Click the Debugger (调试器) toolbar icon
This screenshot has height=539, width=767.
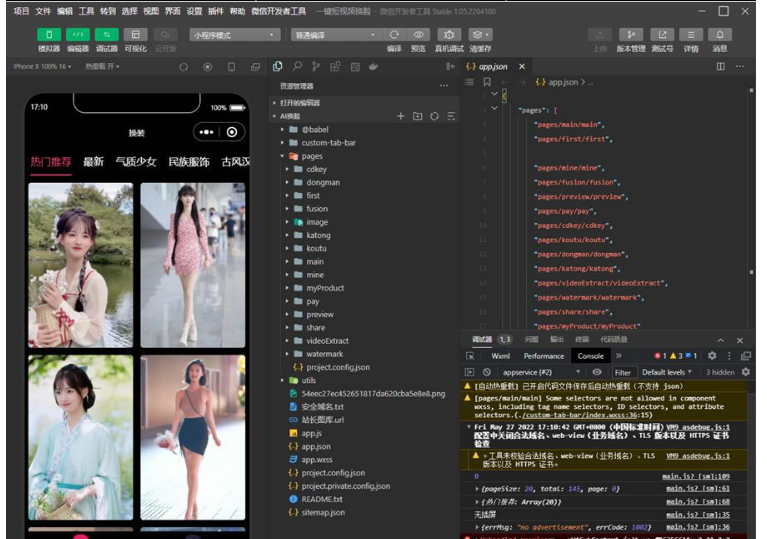point(106,35)
